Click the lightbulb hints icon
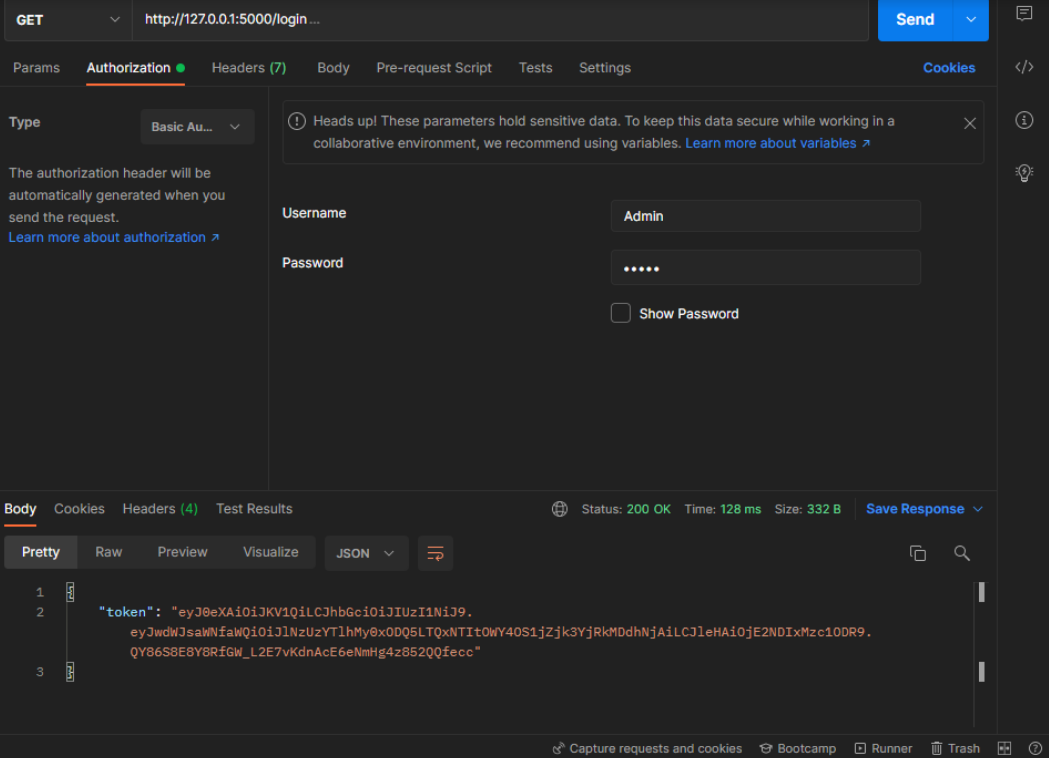 click(1024, 172)
